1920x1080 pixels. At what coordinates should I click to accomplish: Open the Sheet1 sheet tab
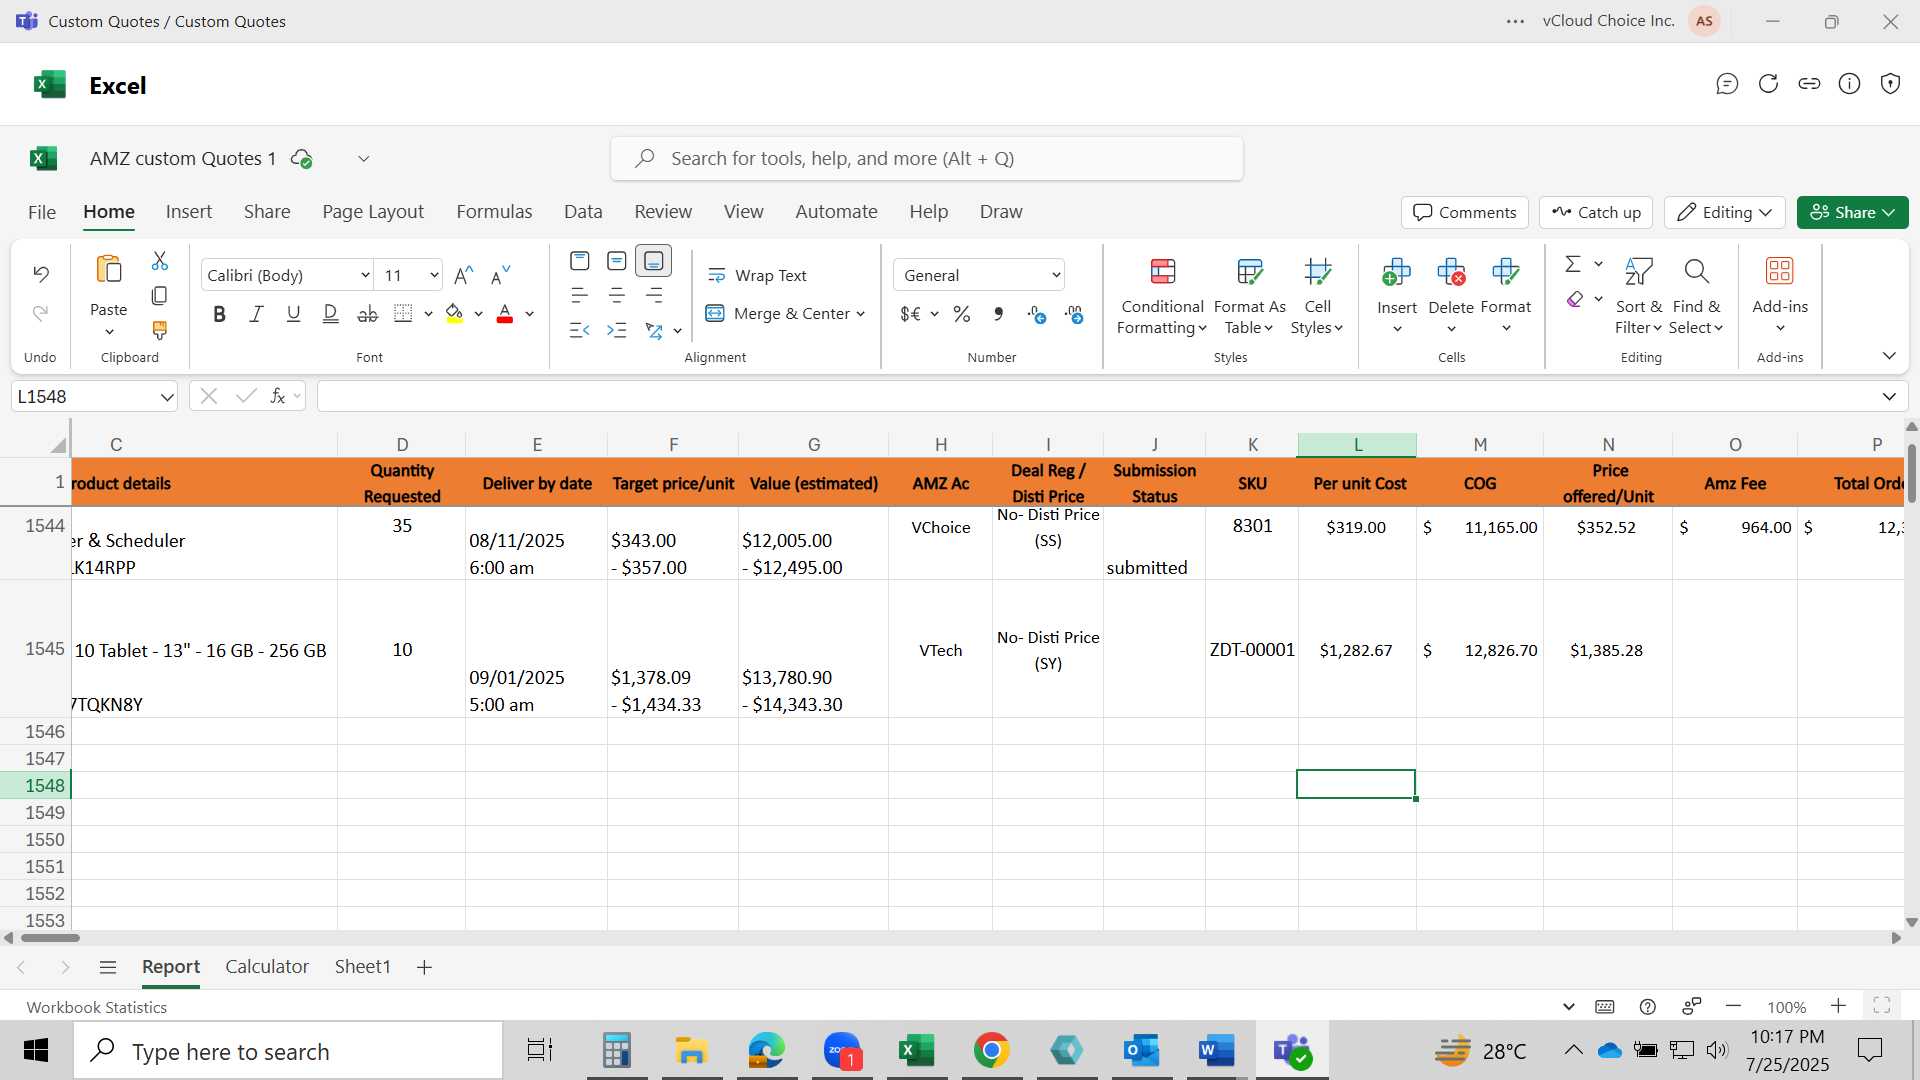pyautogui.click(x=362, y=967)
